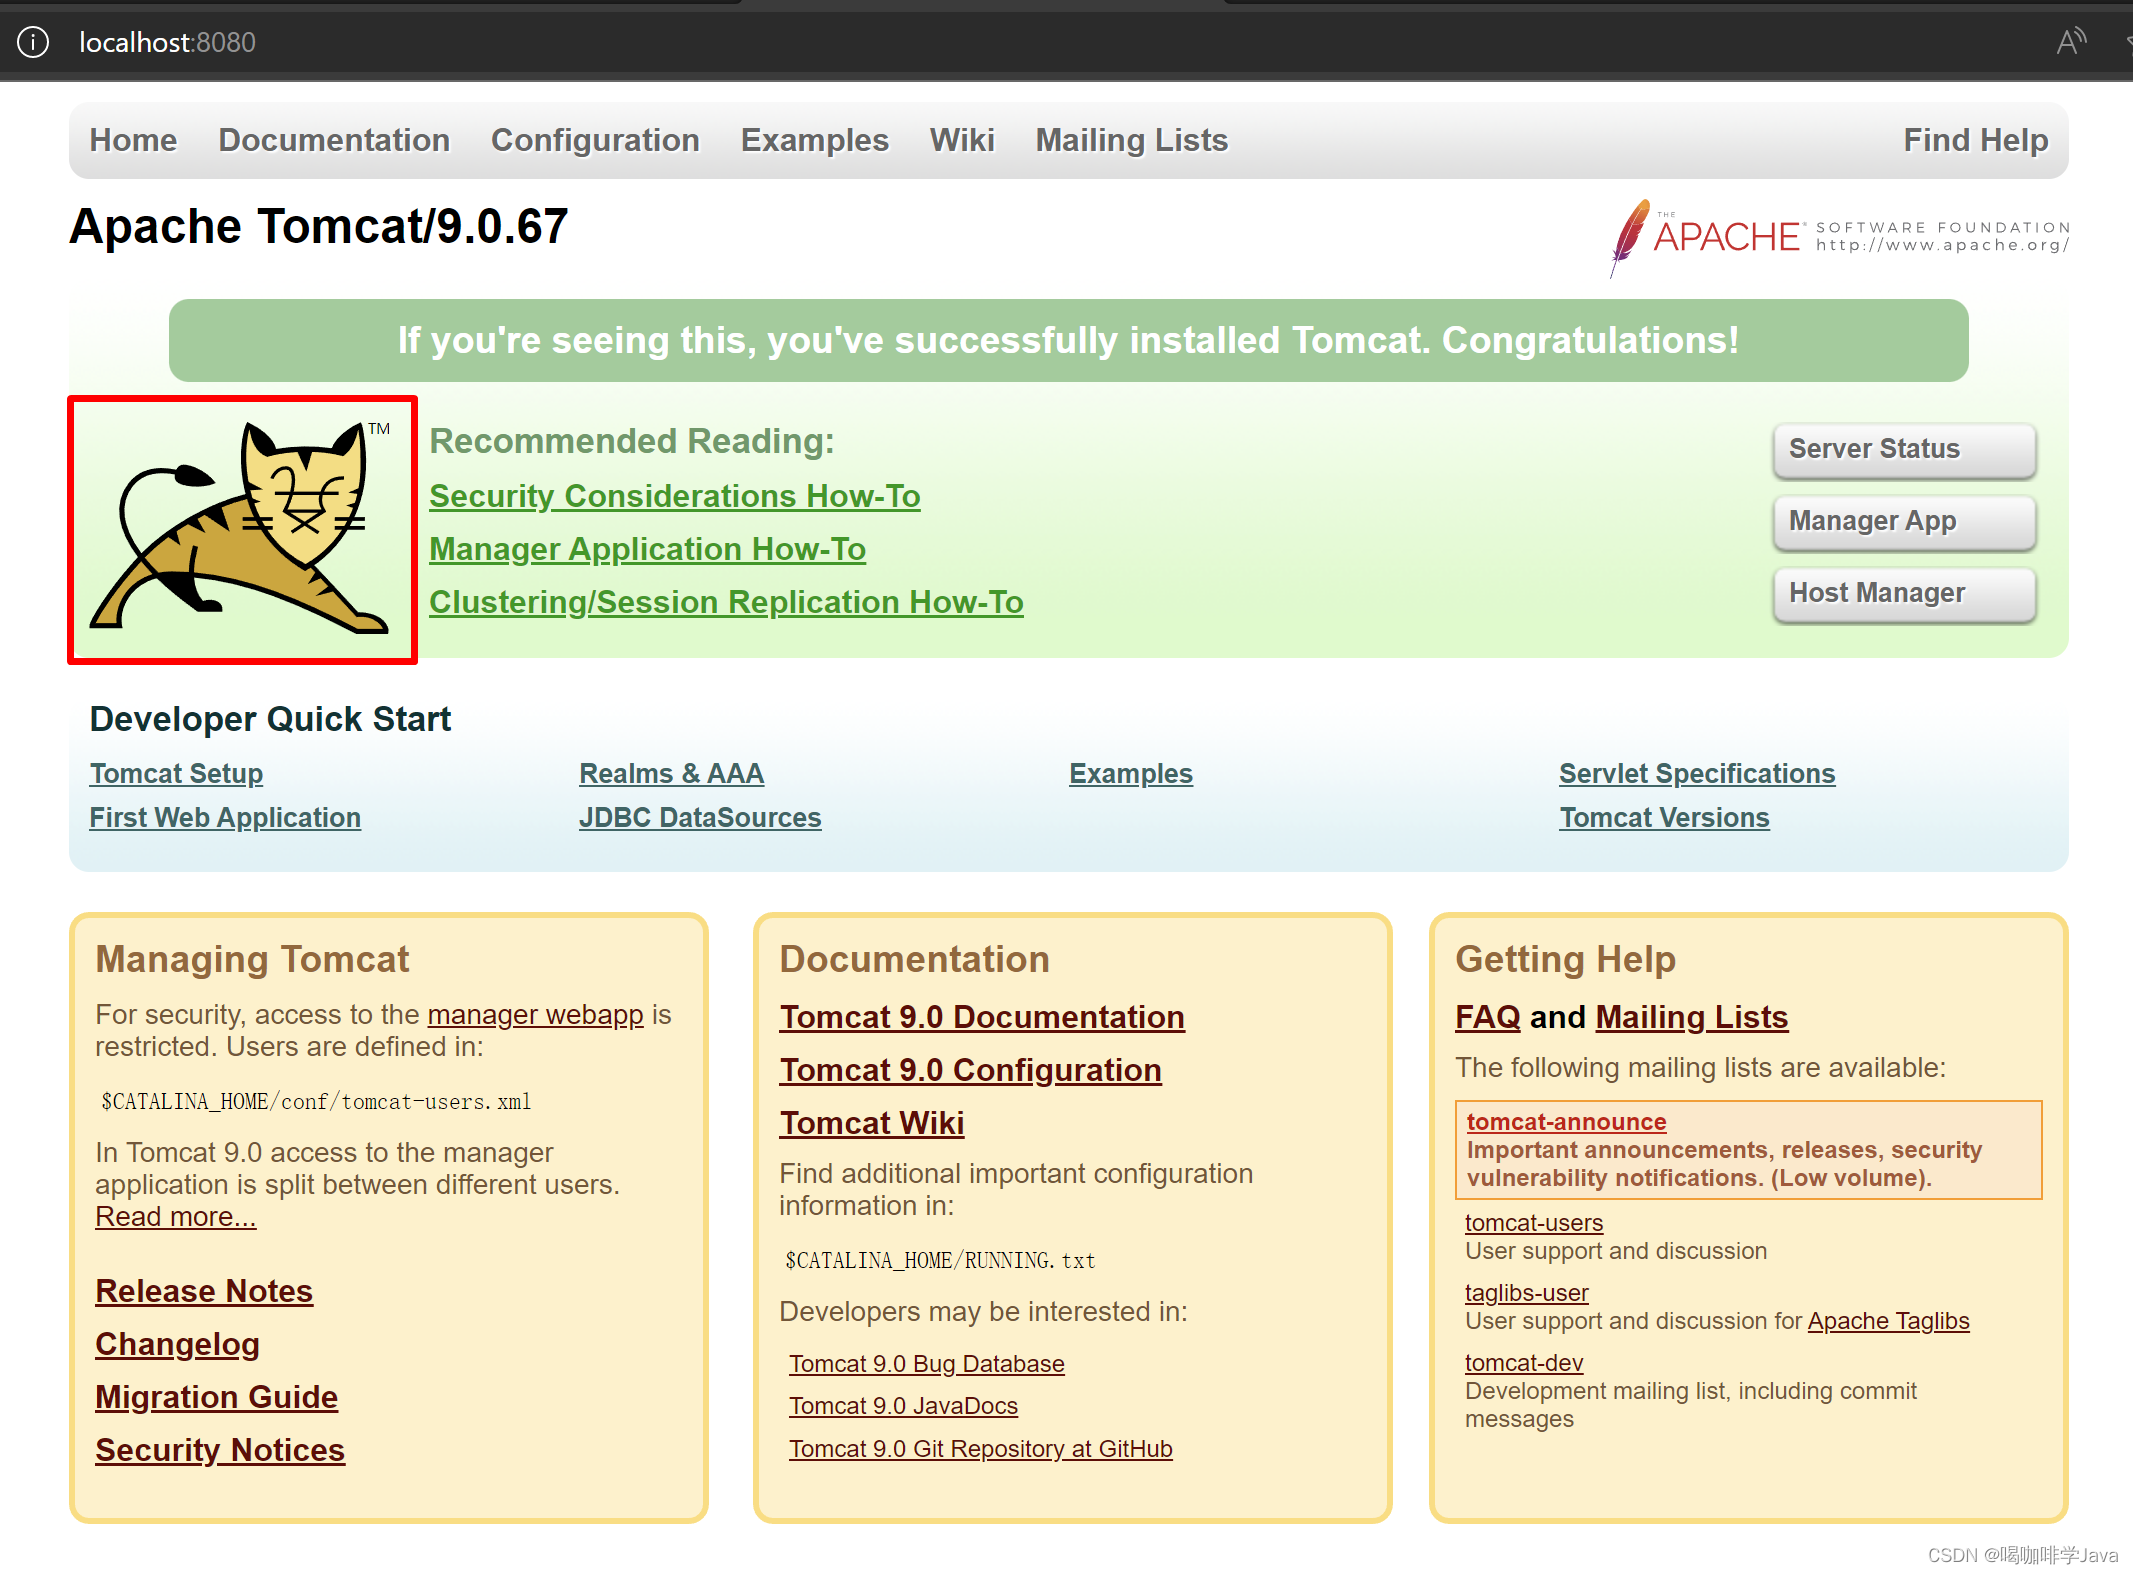The height and width of the screenshot is (1574, 2133).
Task: Open the Host Manager
Action: point(1903,593)
